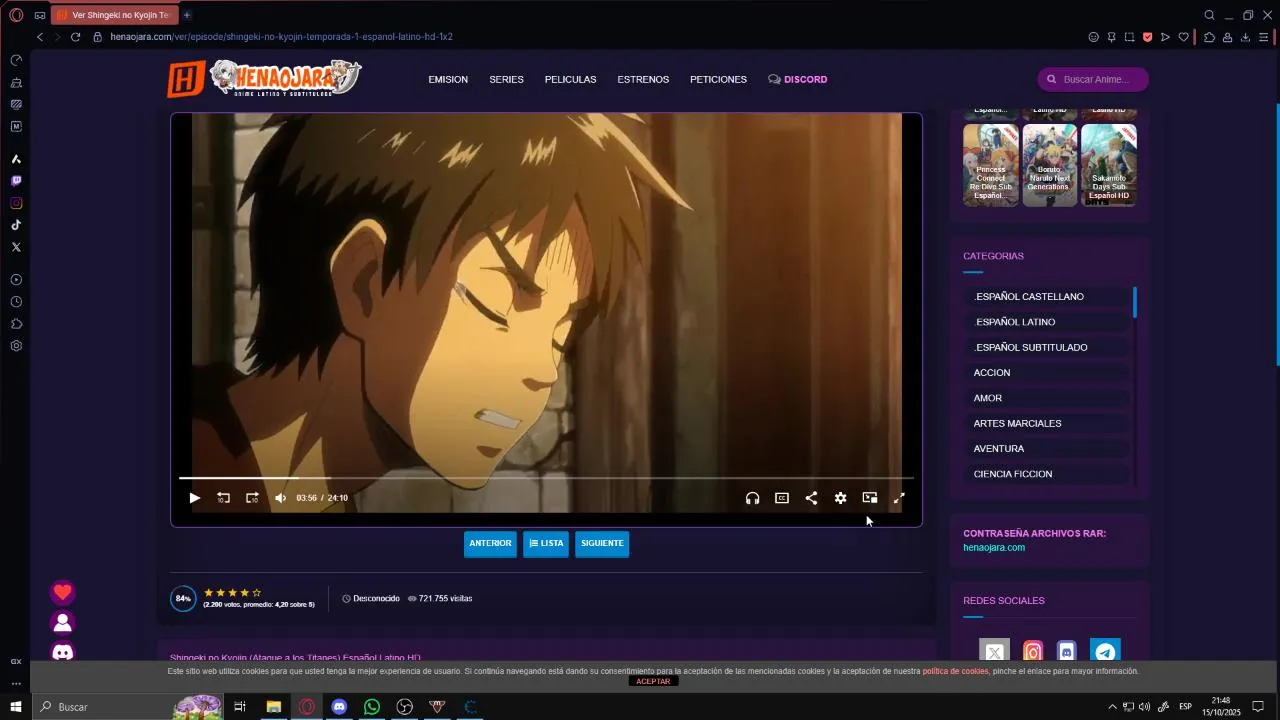Reload the page in browser
The image size is (1280, 720).
pyautogui.click(x=75, y=37)
